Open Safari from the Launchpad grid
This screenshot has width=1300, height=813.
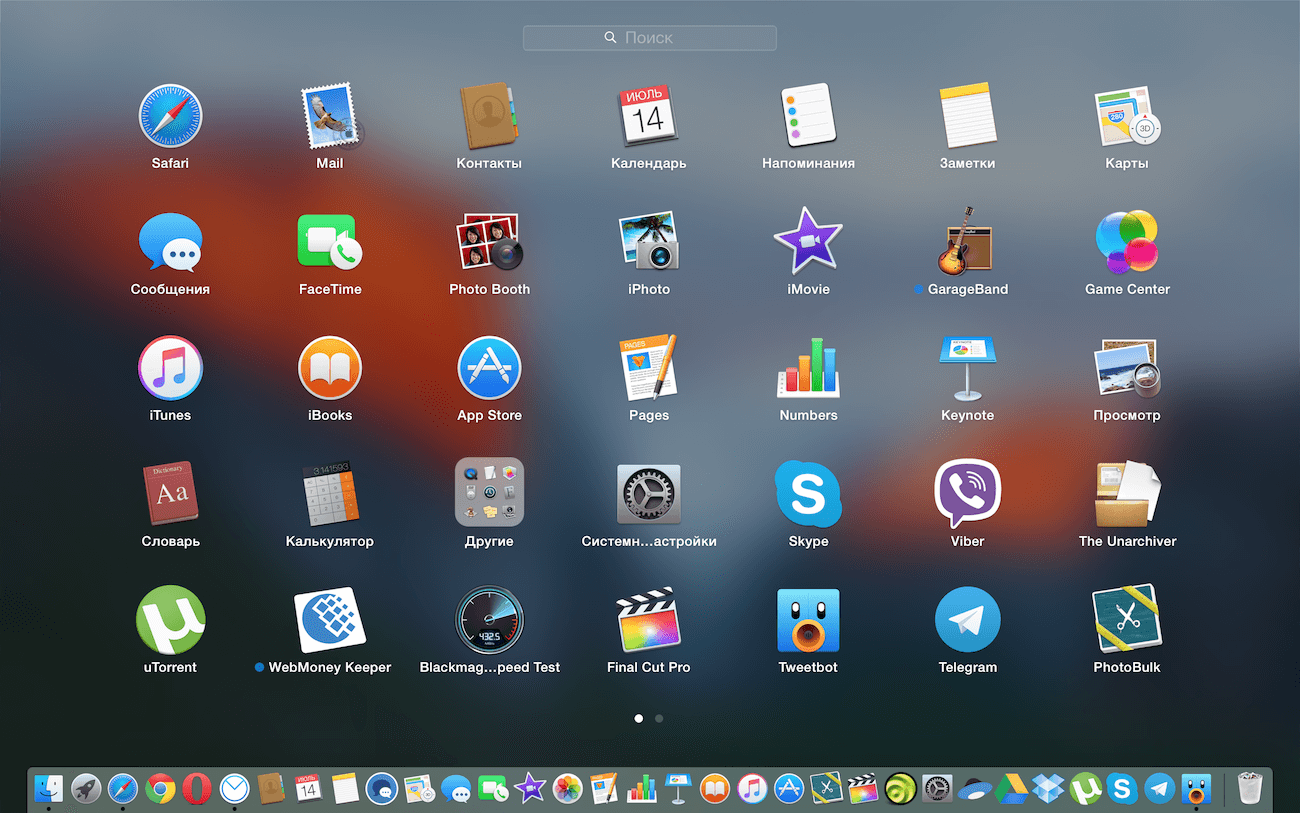tap(170, 116)
